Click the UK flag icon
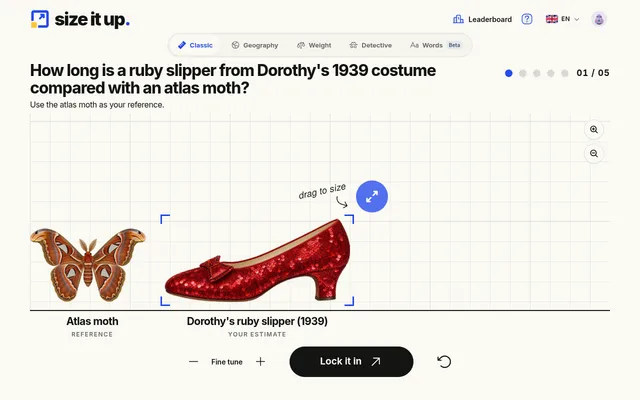The width and height of the screenshot is (640, 400). click(x=551, y=19)
